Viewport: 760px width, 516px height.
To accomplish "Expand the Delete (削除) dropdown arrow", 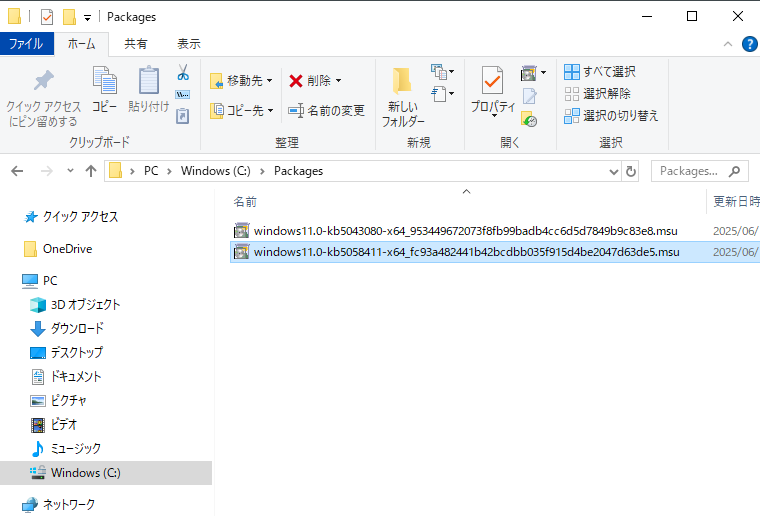I will (x=338, y=80).
